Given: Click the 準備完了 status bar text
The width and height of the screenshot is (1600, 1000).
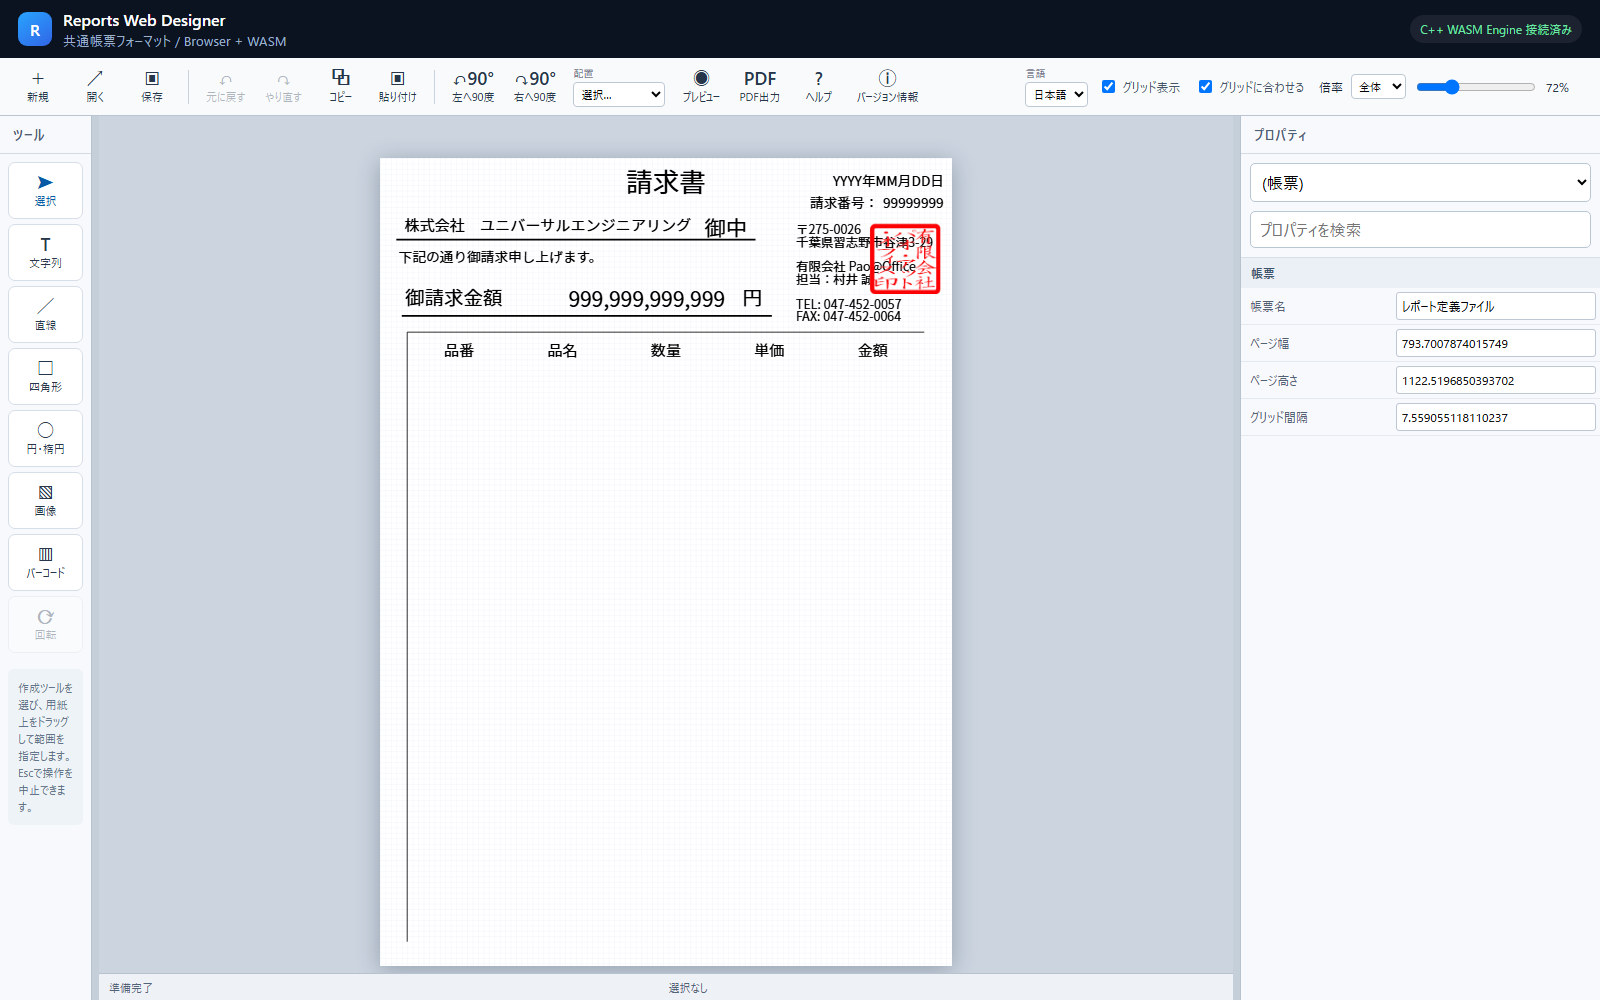Looking at the screenshot, I should pyautogui.click(x=131, y=988).
